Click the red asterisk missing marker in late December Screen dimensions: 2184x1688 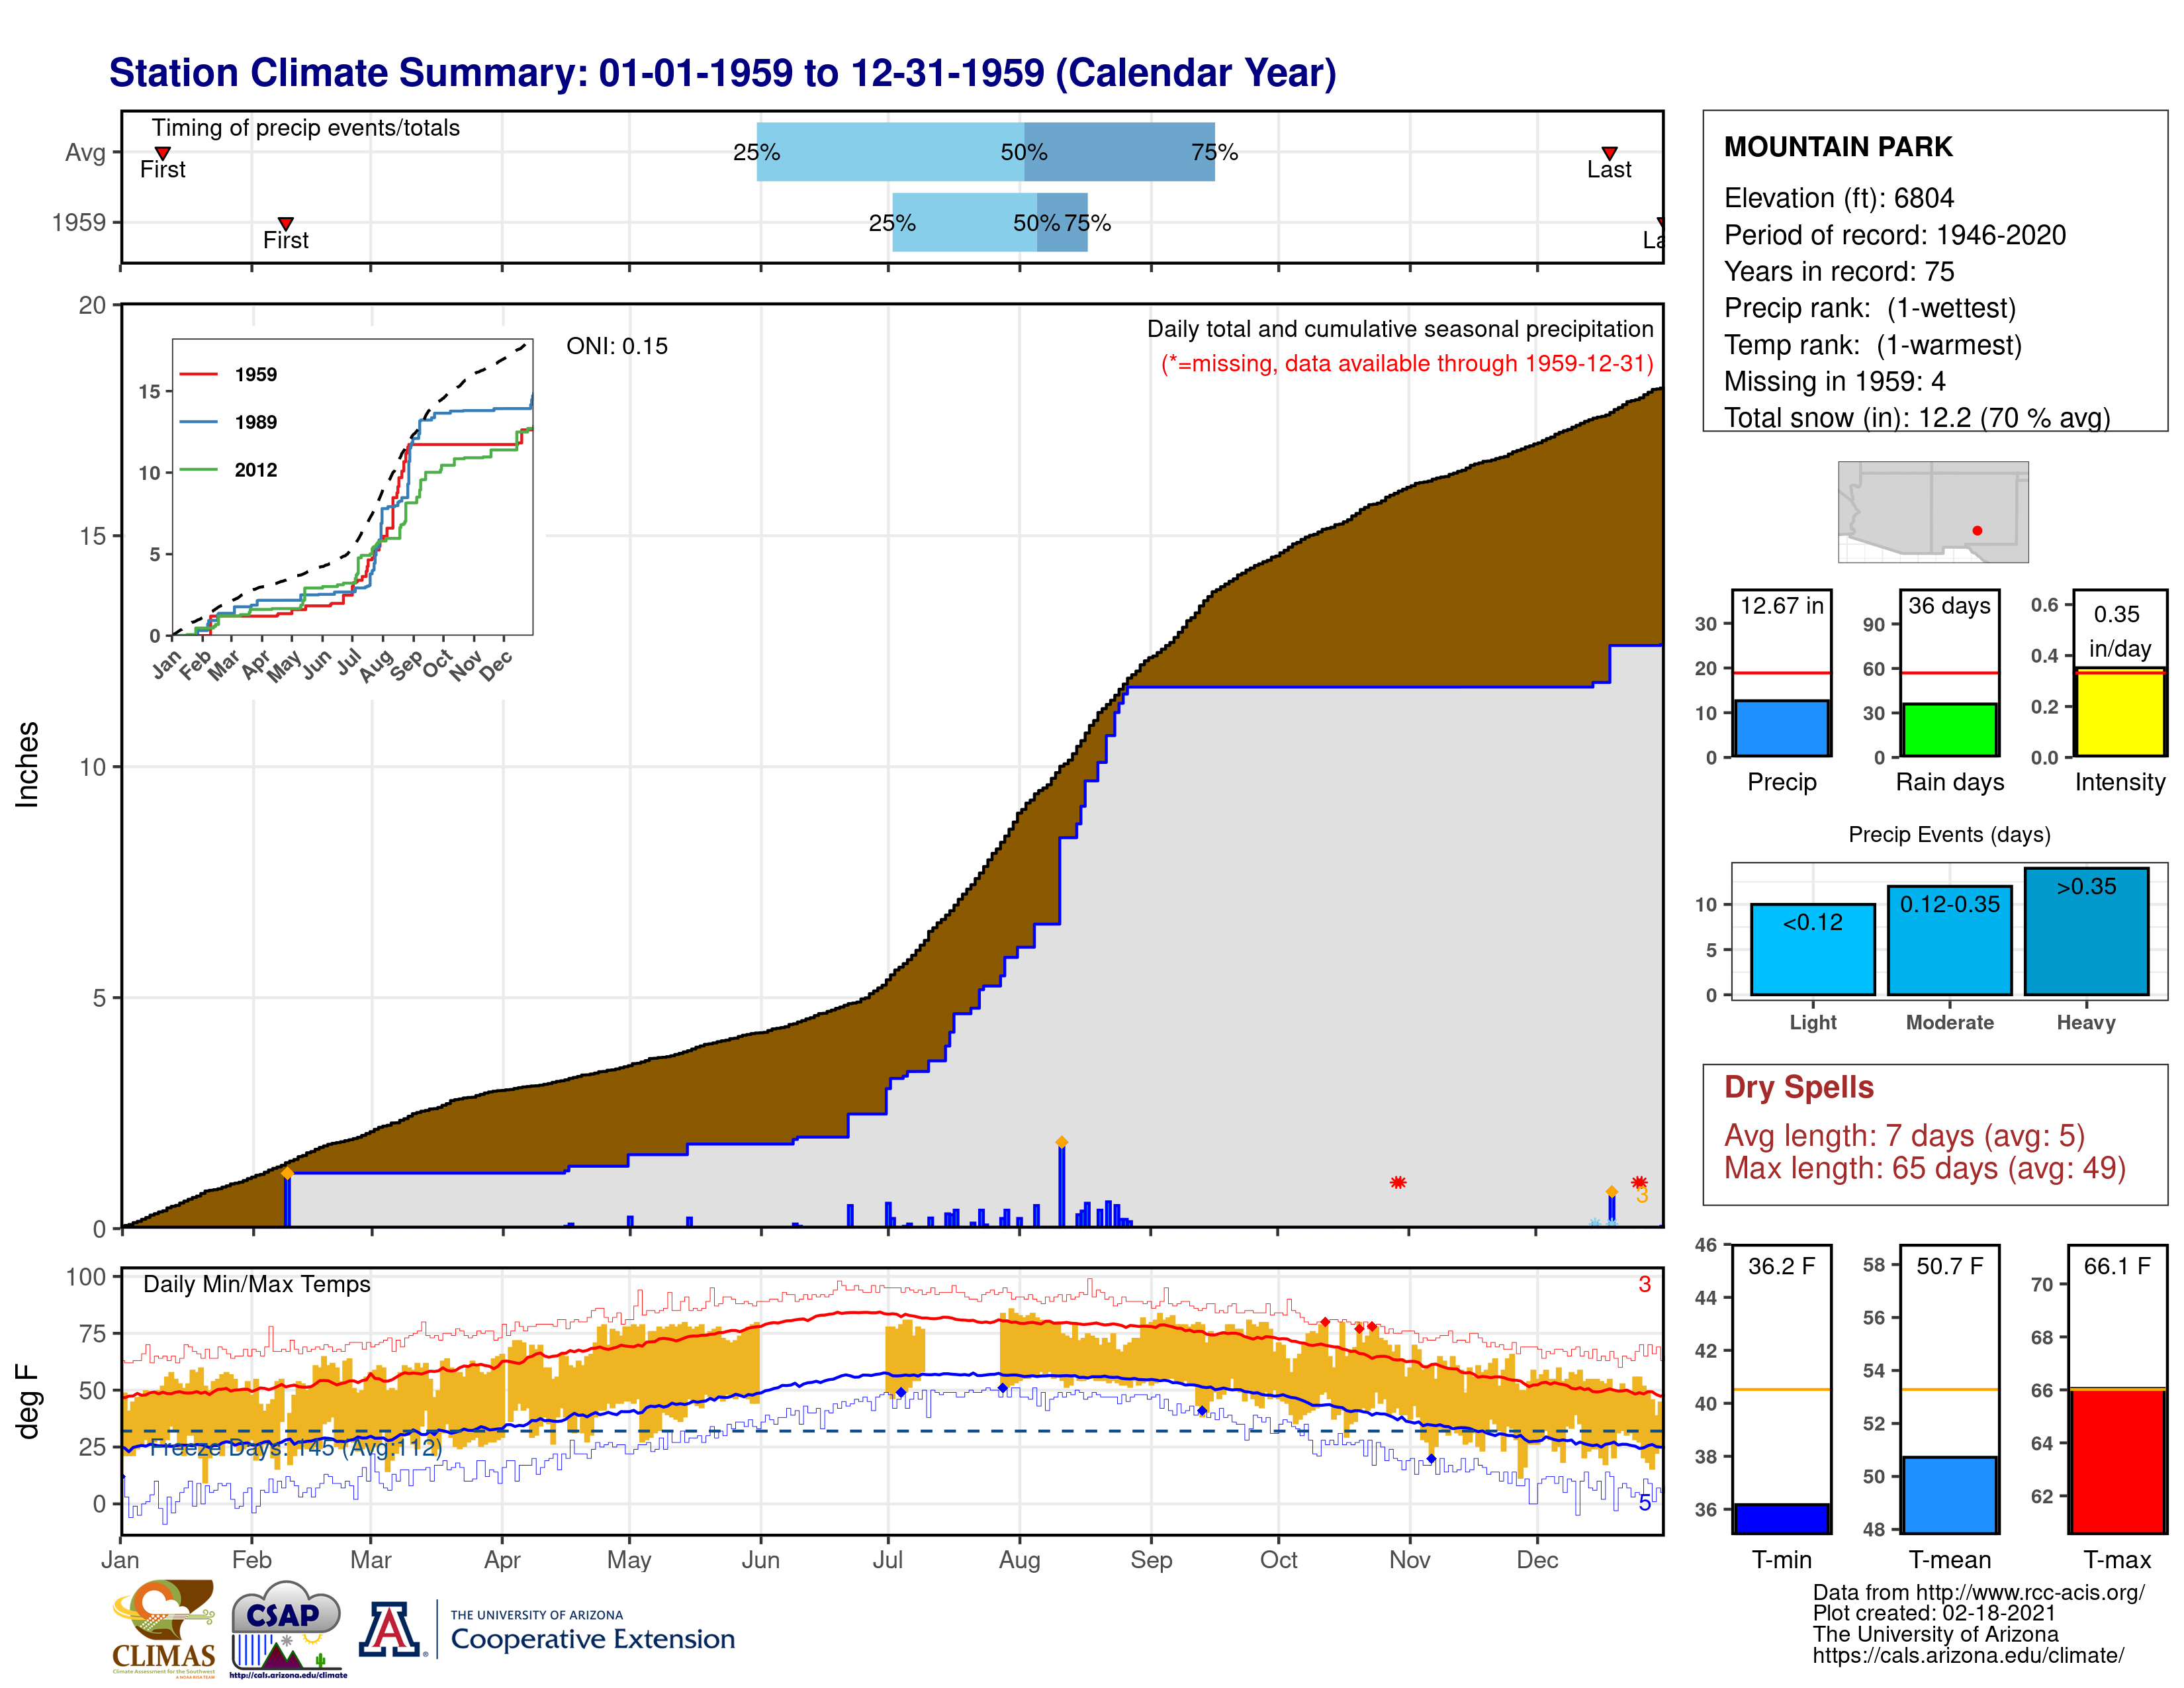1639,1182
